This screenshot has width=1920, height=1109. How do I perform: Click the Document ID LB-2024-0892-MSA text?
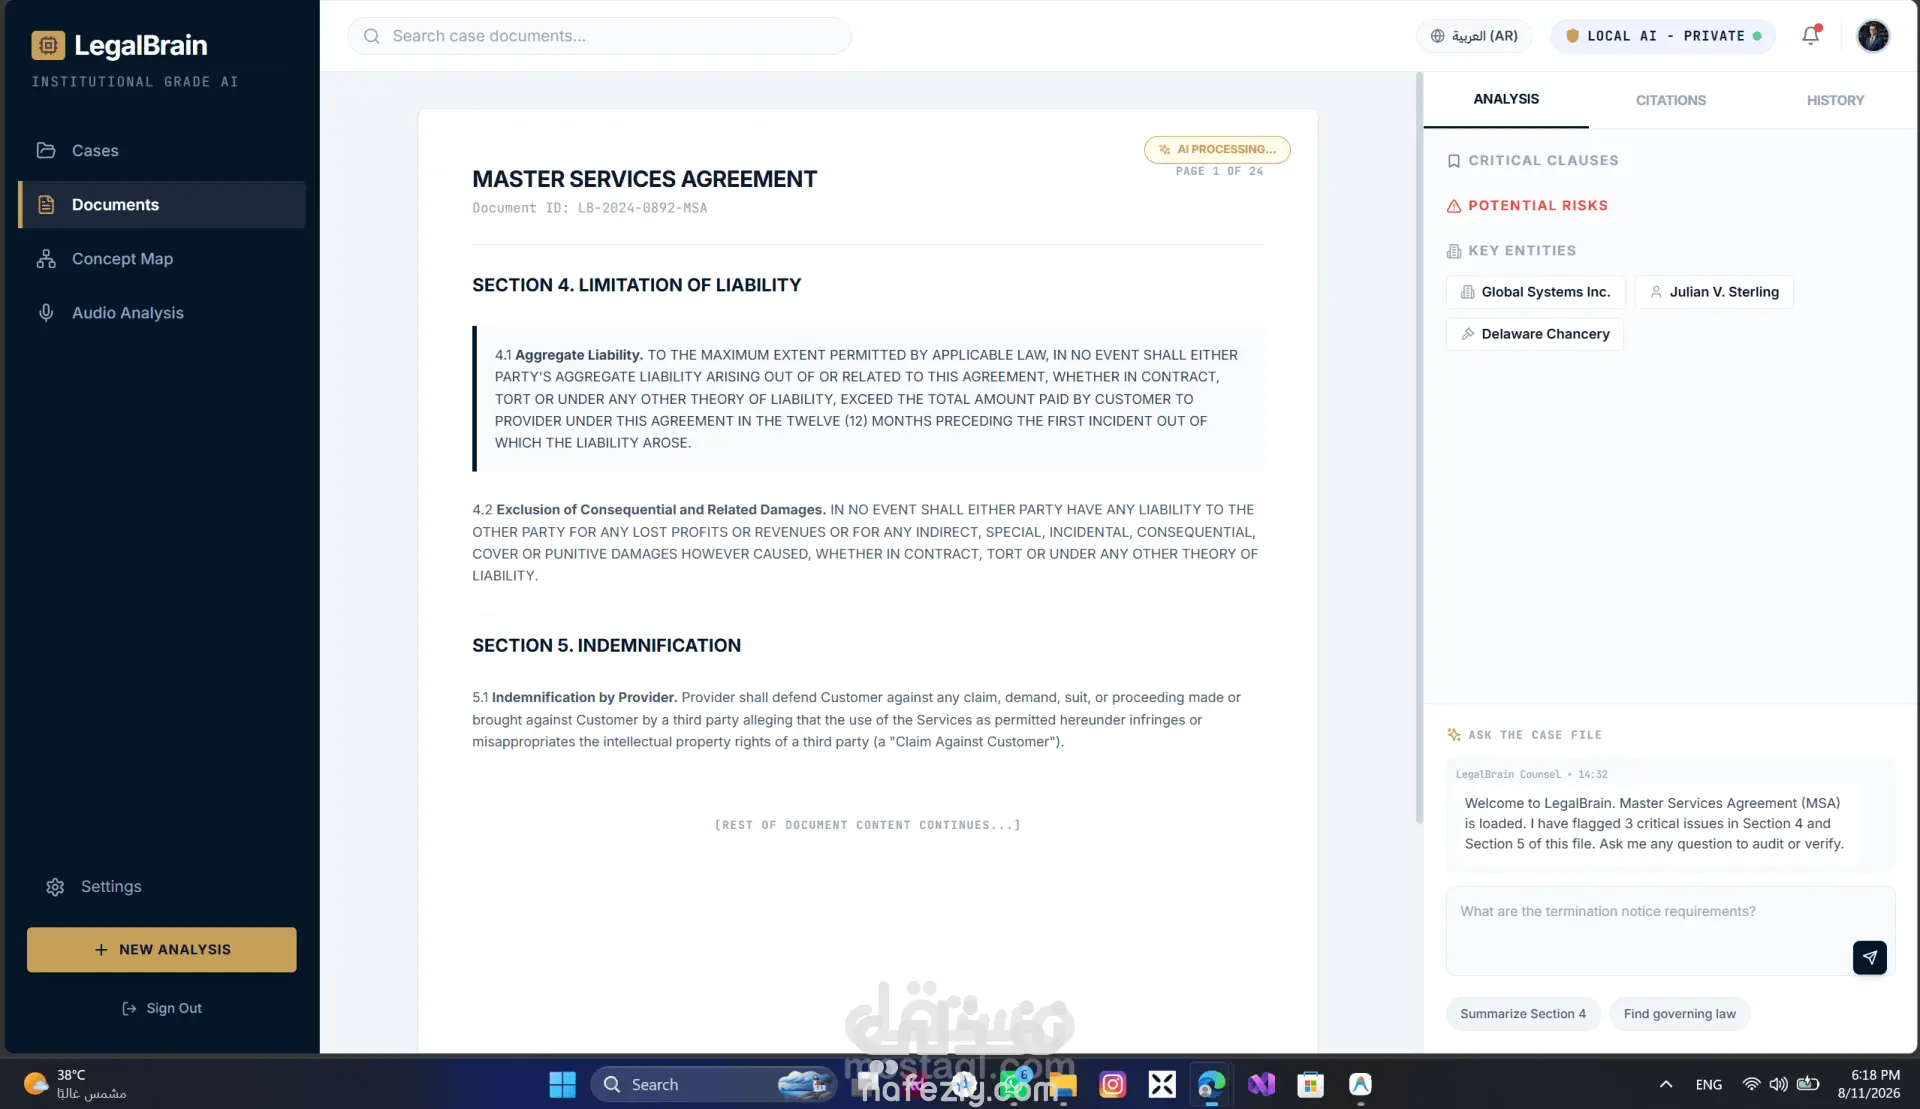point(589,208)
